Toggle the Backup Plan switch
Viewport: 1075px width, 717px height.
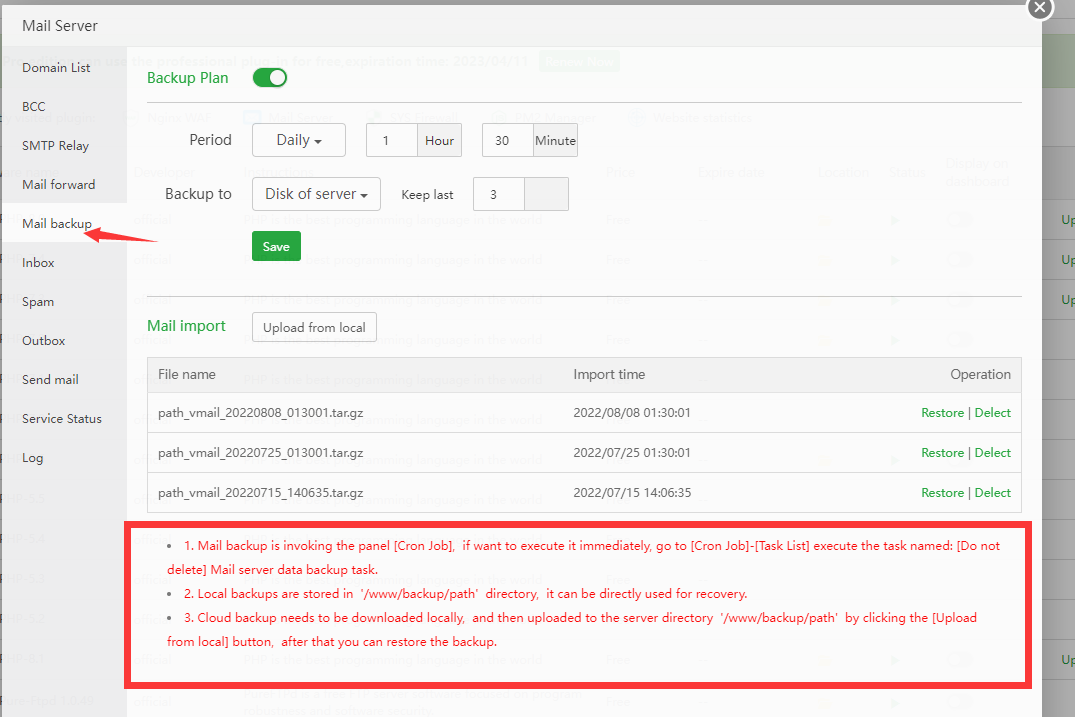coord(269,78)
